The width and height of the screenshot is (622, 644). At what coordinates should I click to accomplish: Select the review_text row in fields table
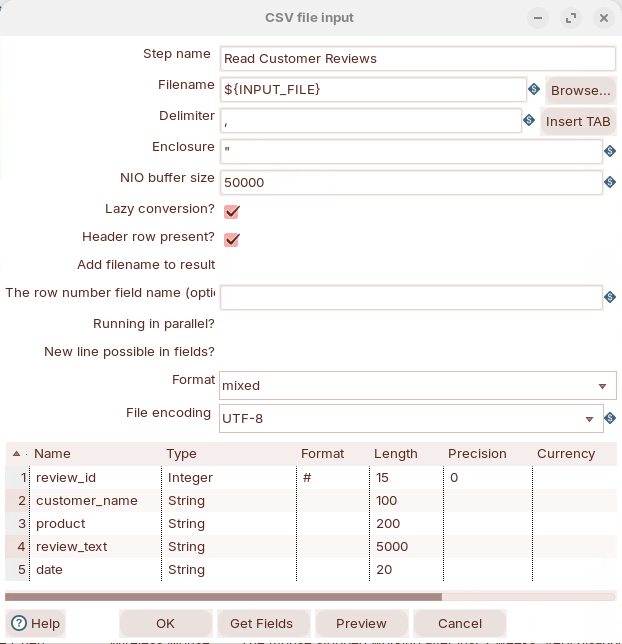(72, 547)
